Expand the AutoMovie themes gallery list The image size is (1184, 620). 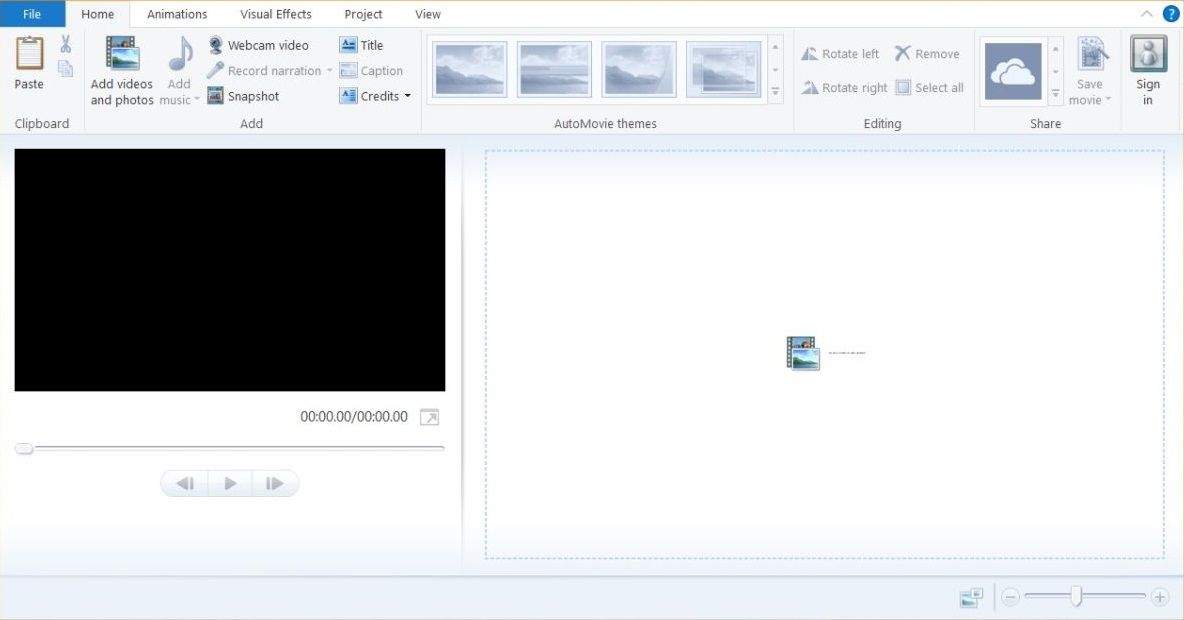[x=775, y=93]
